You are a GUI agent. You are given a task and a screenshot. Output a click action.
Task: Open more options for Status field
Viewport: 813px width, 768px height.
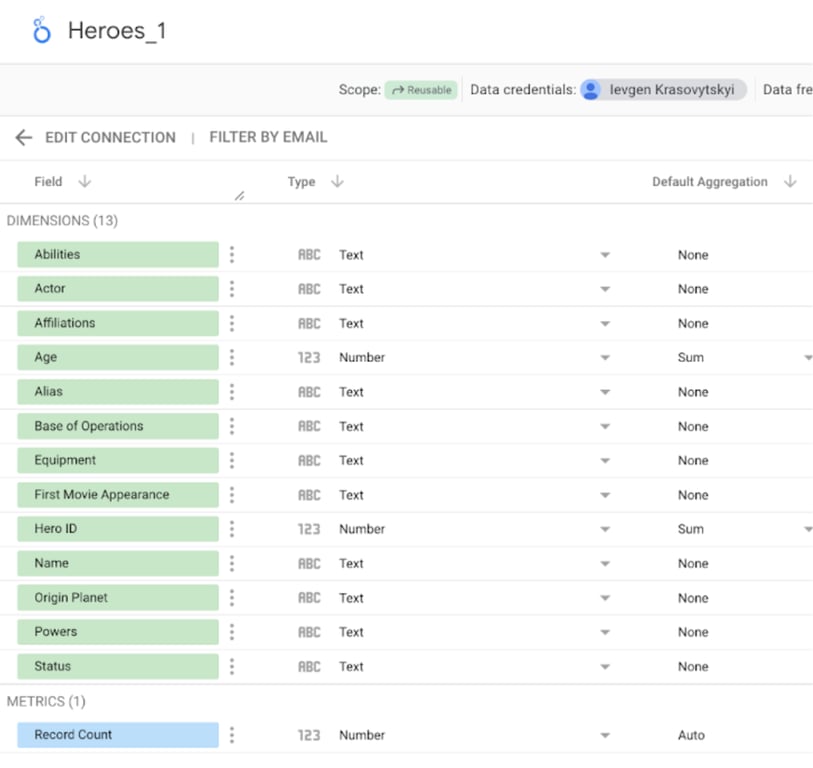pyautogui.click(x=232, y=666)
